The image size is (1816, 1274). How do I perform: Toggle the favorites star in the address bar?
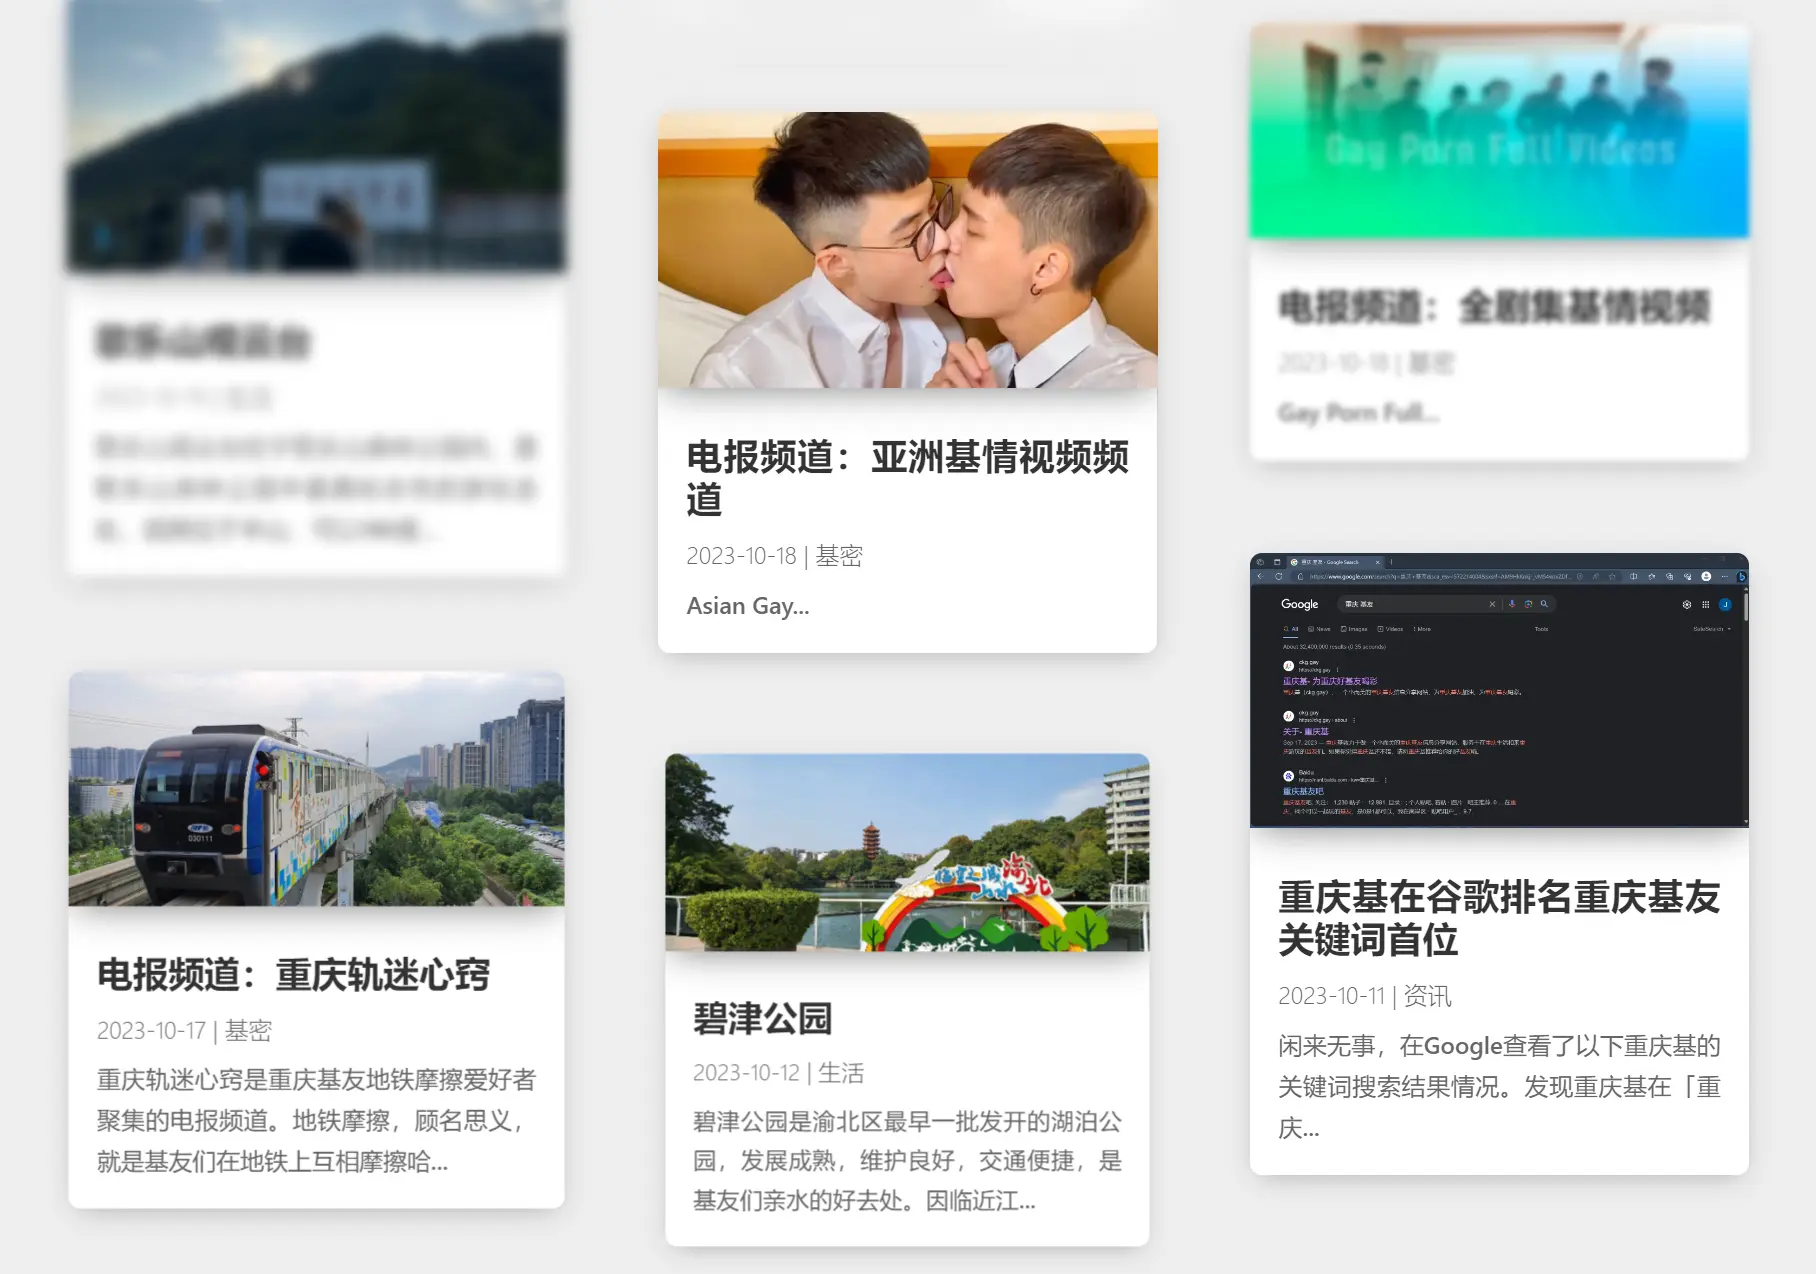pos(1611,576)
